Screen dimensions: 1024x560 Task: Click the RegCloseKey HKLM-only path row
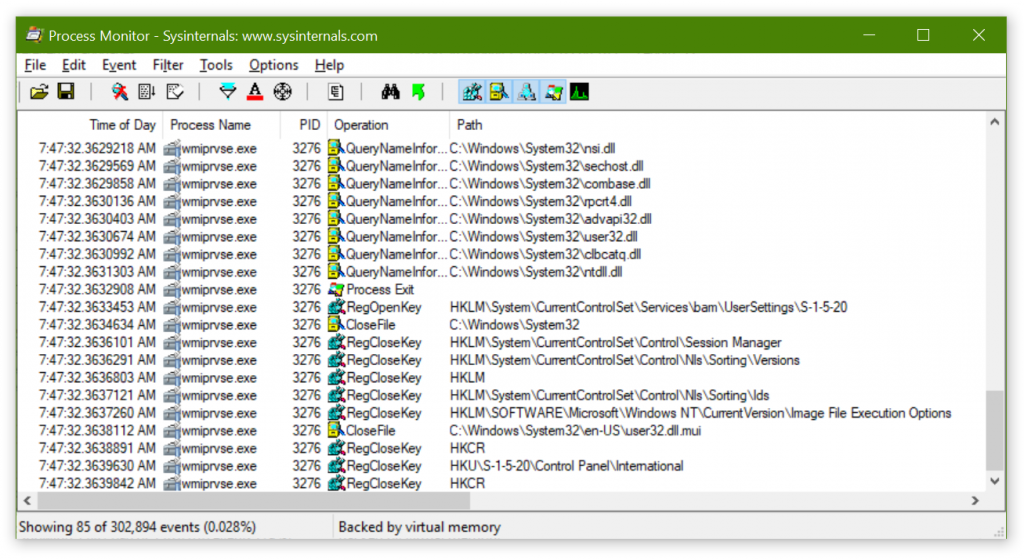pyautogui.click(x=501, y=377)
